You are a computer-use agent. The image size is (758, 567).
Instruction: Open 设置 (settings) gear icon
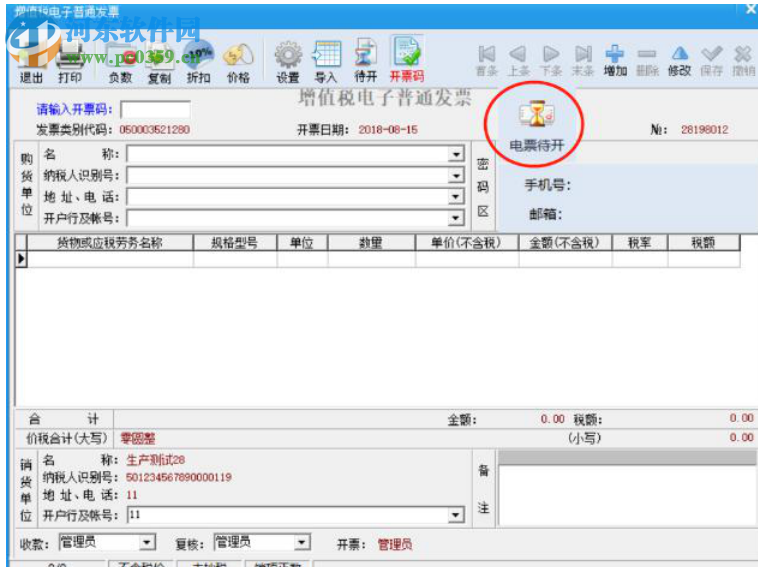click(x=288, y=62)
